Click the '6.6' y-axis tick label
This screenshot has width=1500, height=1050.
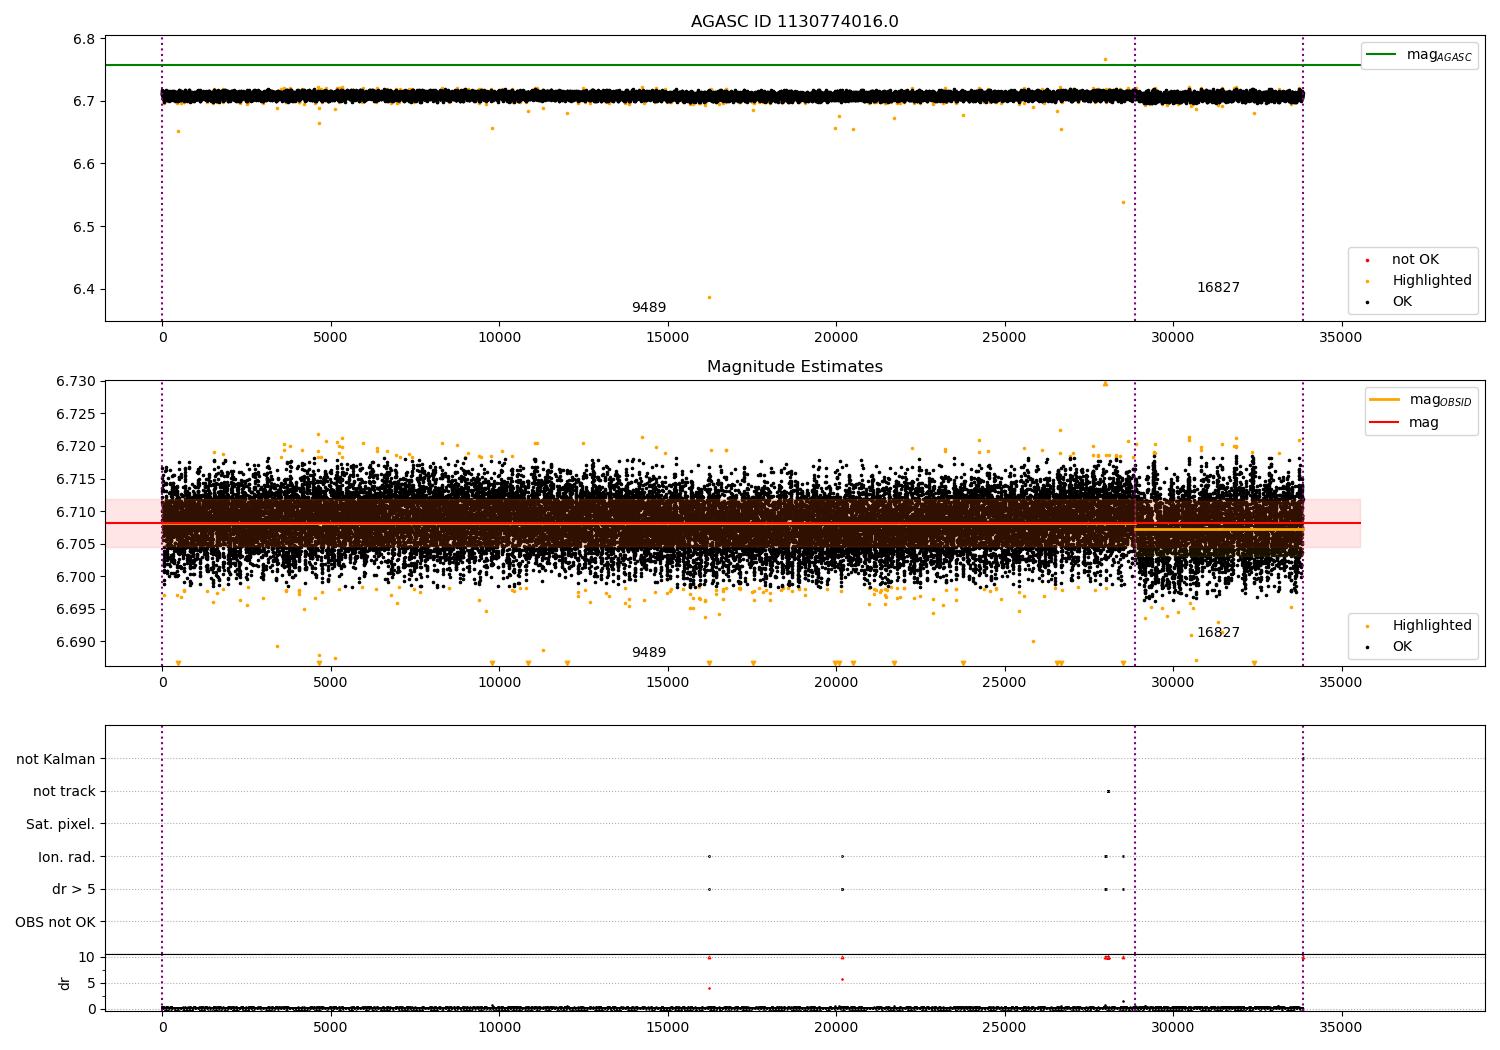pyautogui.click(x=85, y=164)
